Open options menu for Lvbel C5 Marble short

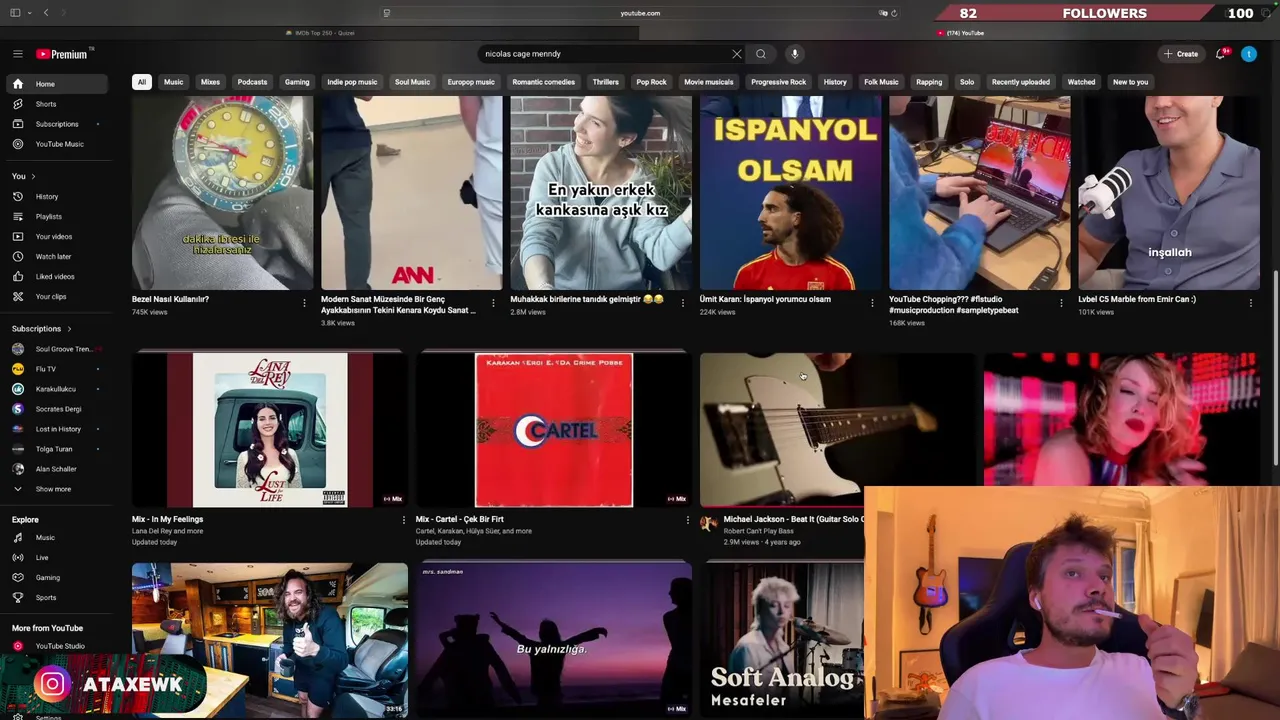click(x=1251, y=302)
